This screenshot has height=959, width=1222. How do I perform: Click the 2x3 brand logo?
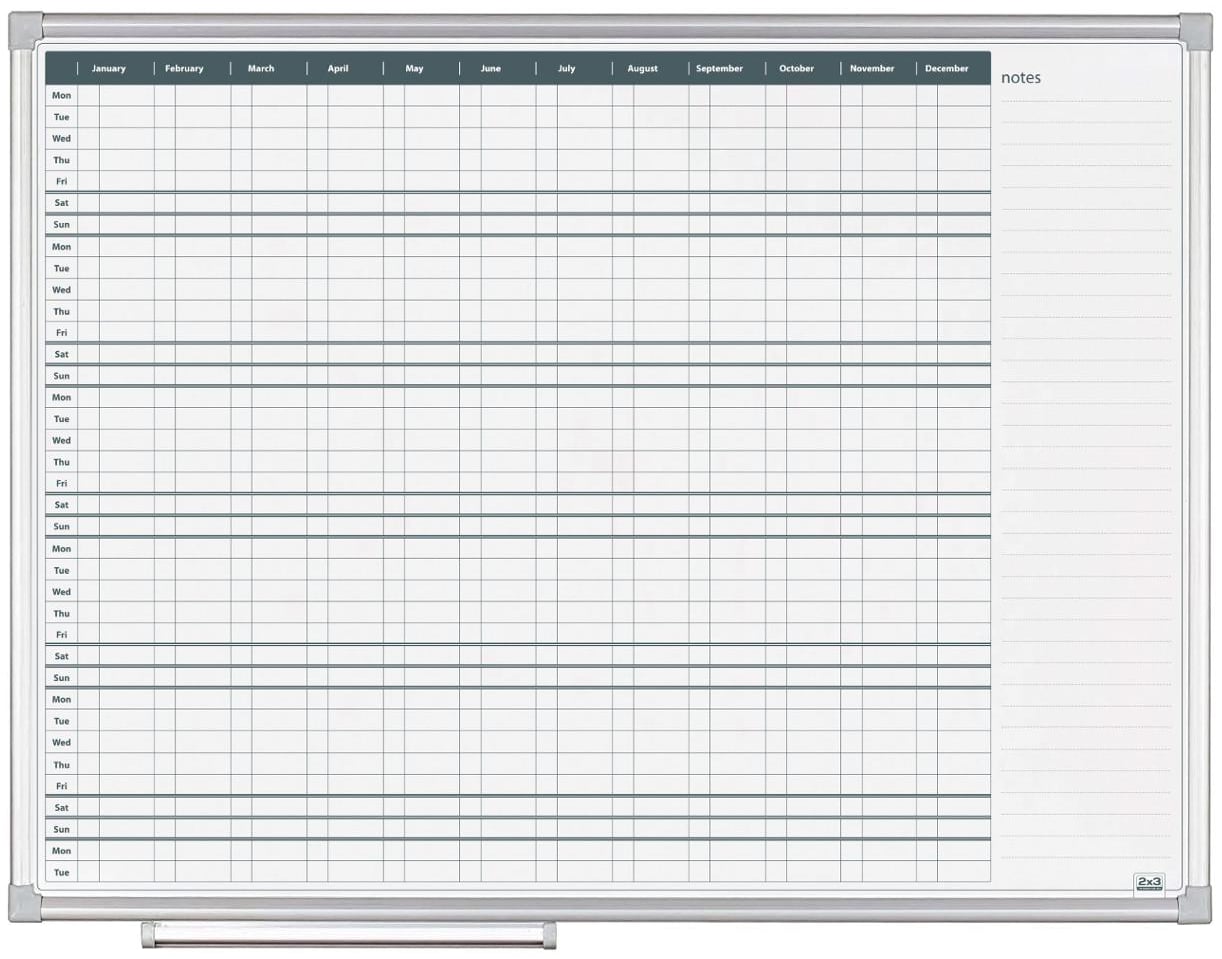[1150, 882]
